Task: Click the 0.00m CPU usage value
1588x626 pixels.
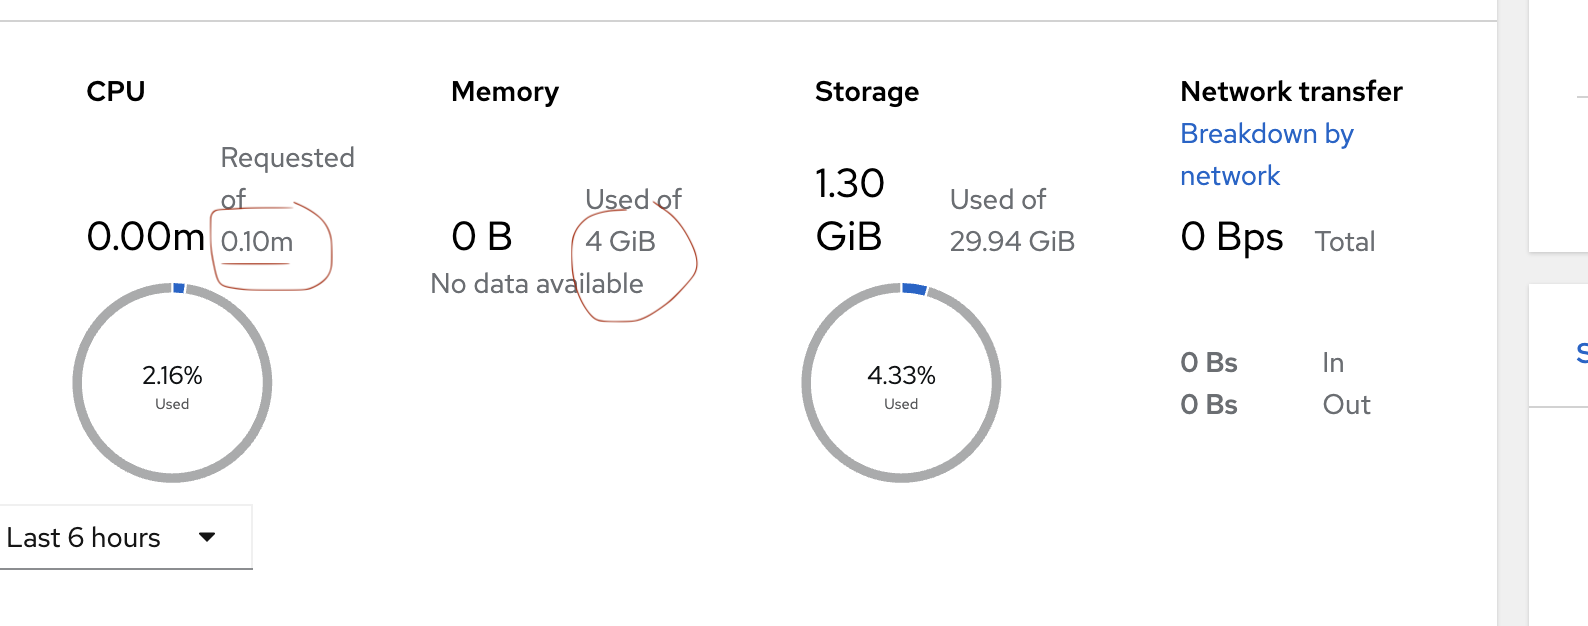Action: [146, 237]
